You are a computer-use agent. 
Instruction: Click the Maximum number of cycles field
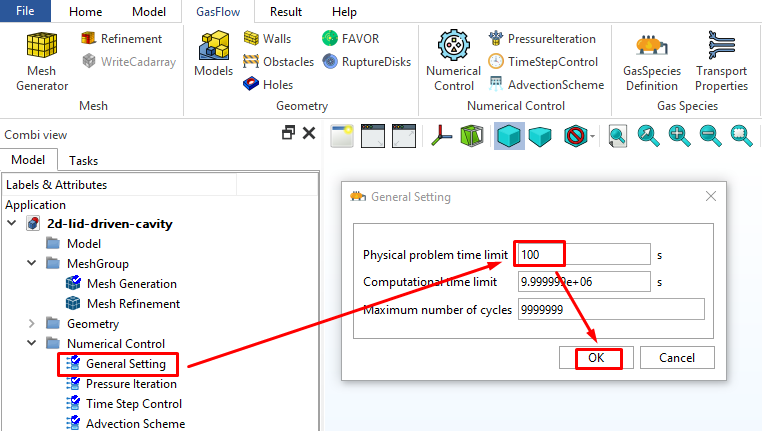tap(610, 309)
